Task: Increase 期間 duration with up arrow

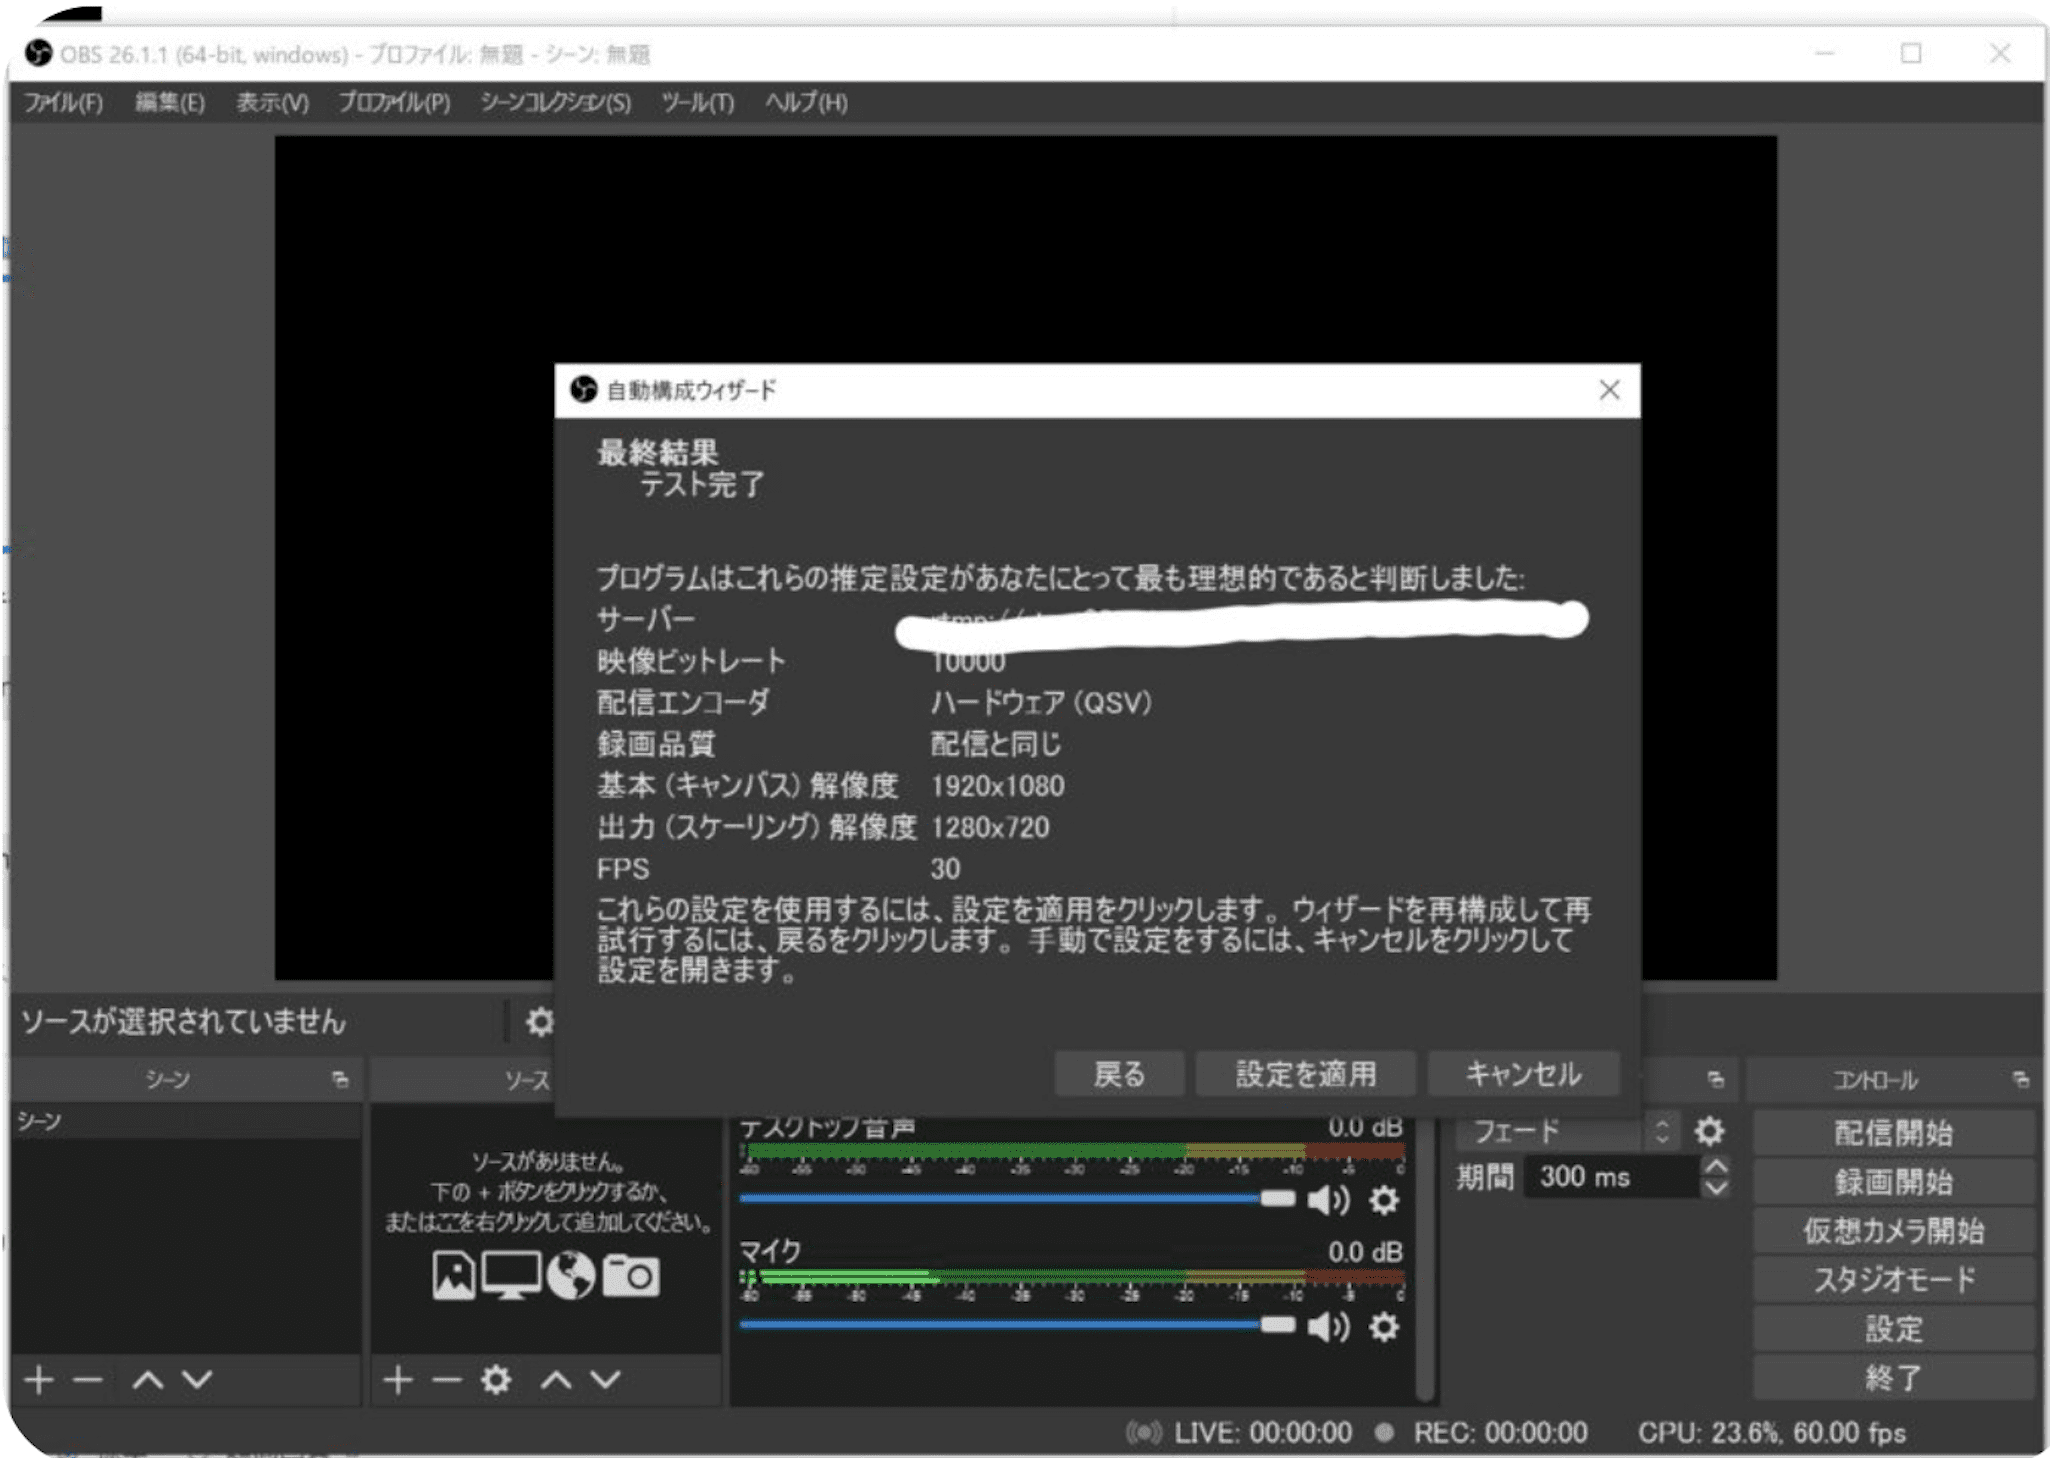Action: pos(1716,1167)
